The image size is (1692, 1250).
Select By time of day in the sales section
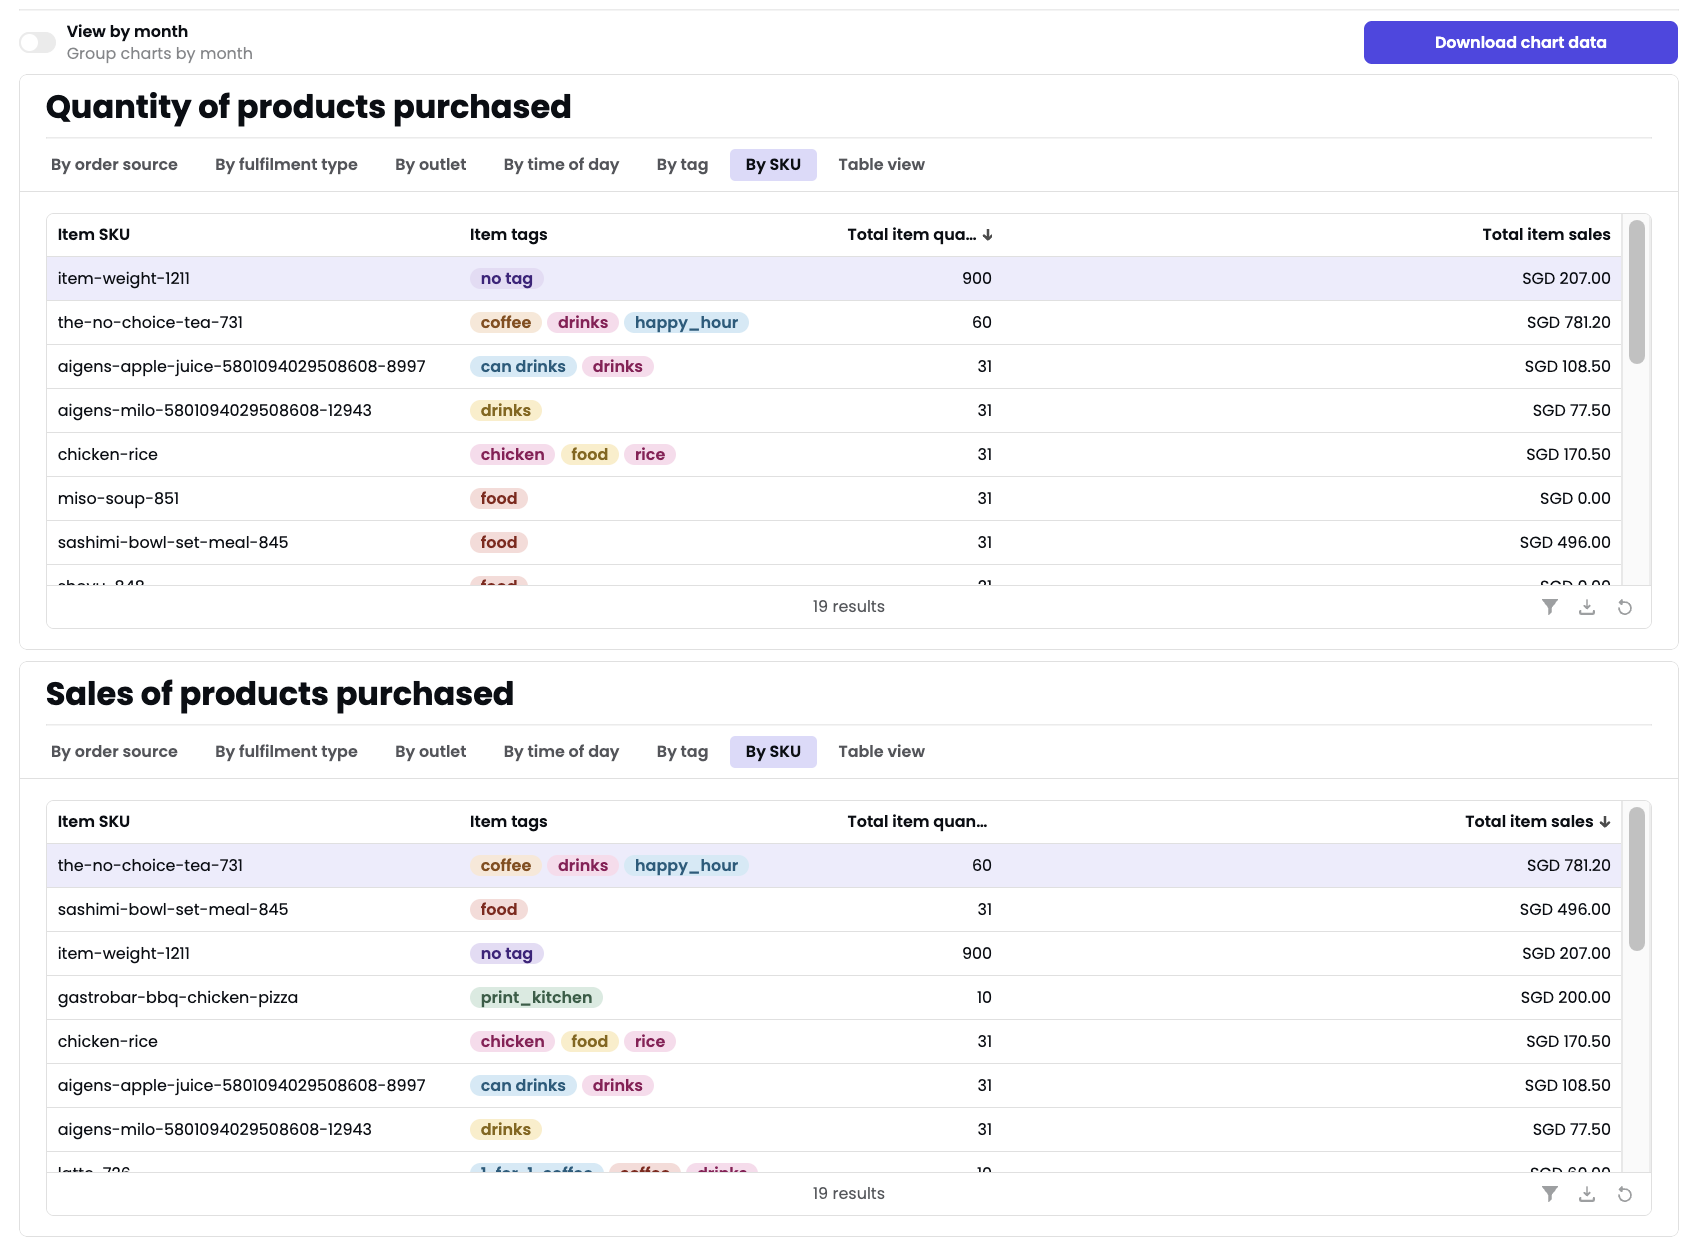coord(561,751)
